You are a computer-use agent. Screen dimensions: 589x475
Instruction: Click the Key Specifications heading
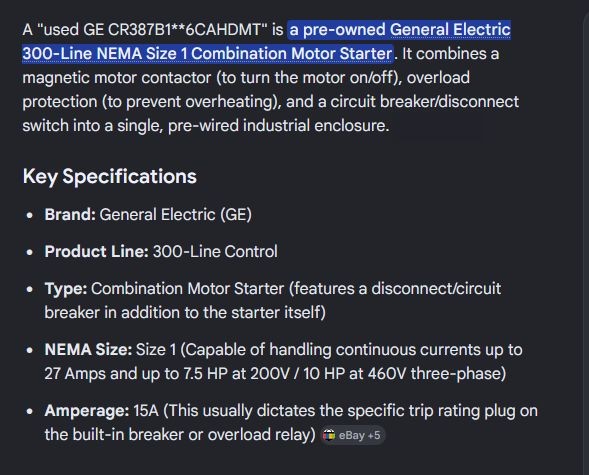109,176
